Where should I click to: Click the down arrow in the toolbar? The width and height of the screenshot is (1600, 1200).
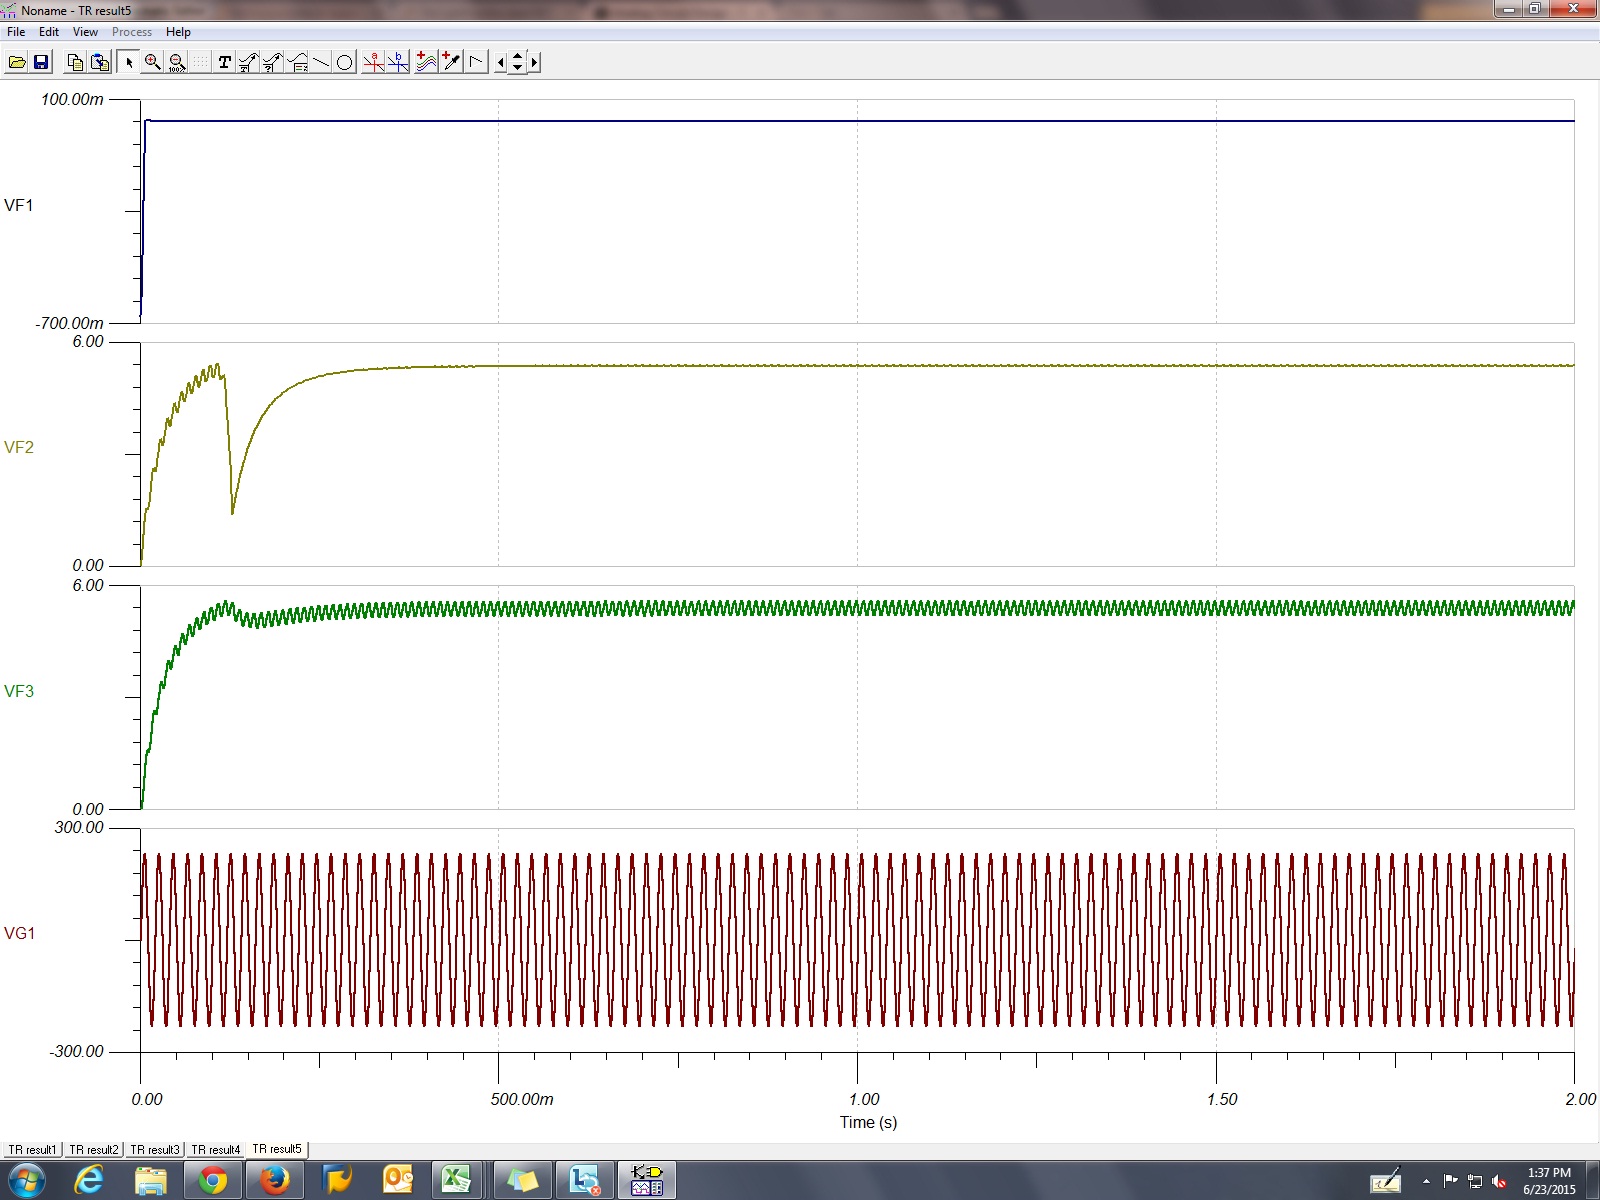(x=517, y=67)
